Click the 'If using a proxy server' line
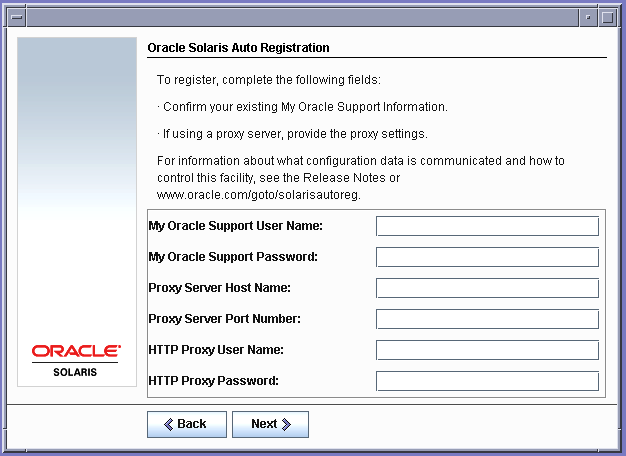Viewport: 626px width, 456px height. (292, 134)
